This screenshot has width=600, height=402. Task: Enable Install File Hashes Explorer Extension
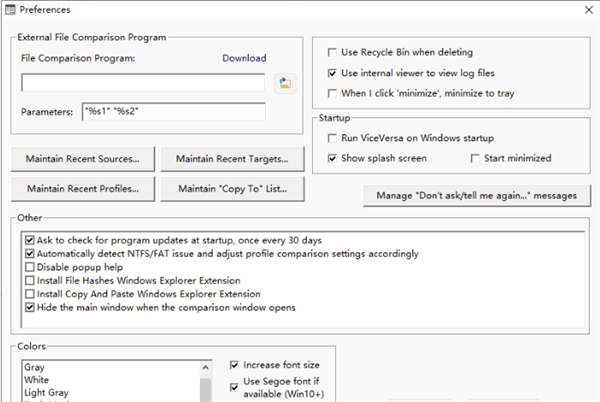coord(29,280)
